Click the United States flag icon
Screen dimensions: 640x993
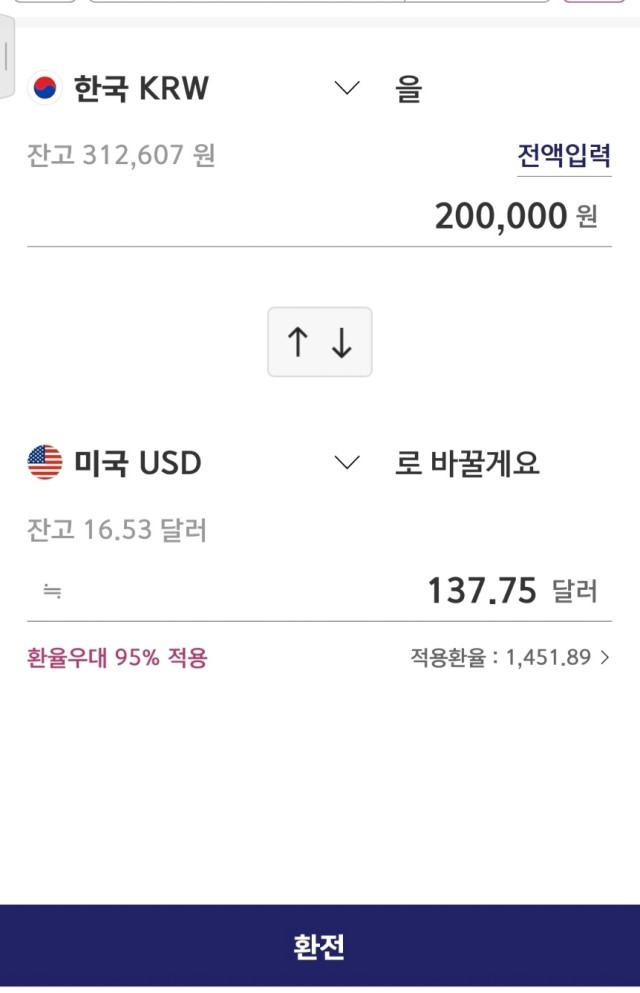pyautogui.click(x=45, y=462)
